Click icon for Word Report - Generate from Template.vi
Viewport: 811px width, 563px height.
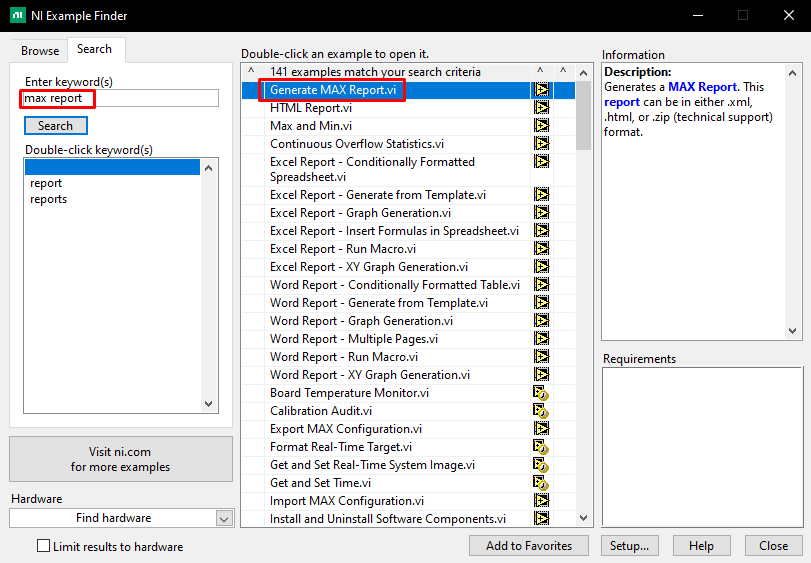click(542, 303)
